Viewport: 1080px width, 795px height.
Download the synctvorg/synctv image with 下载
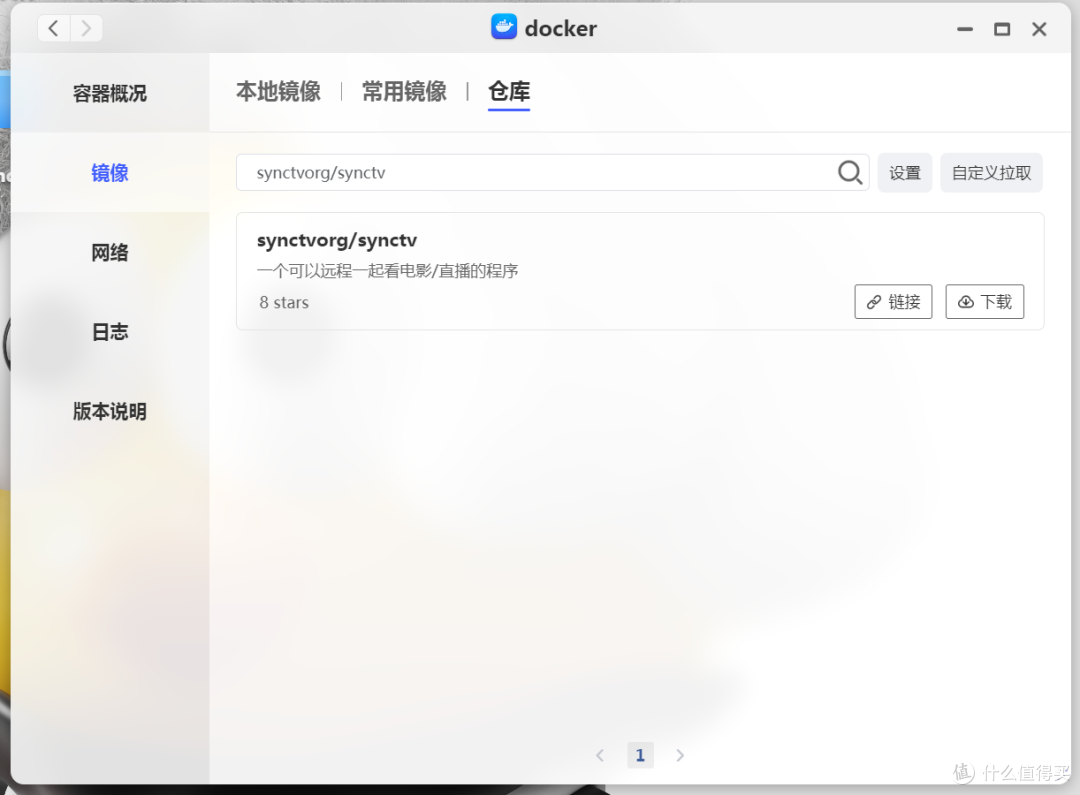click(x=984, y=302)
